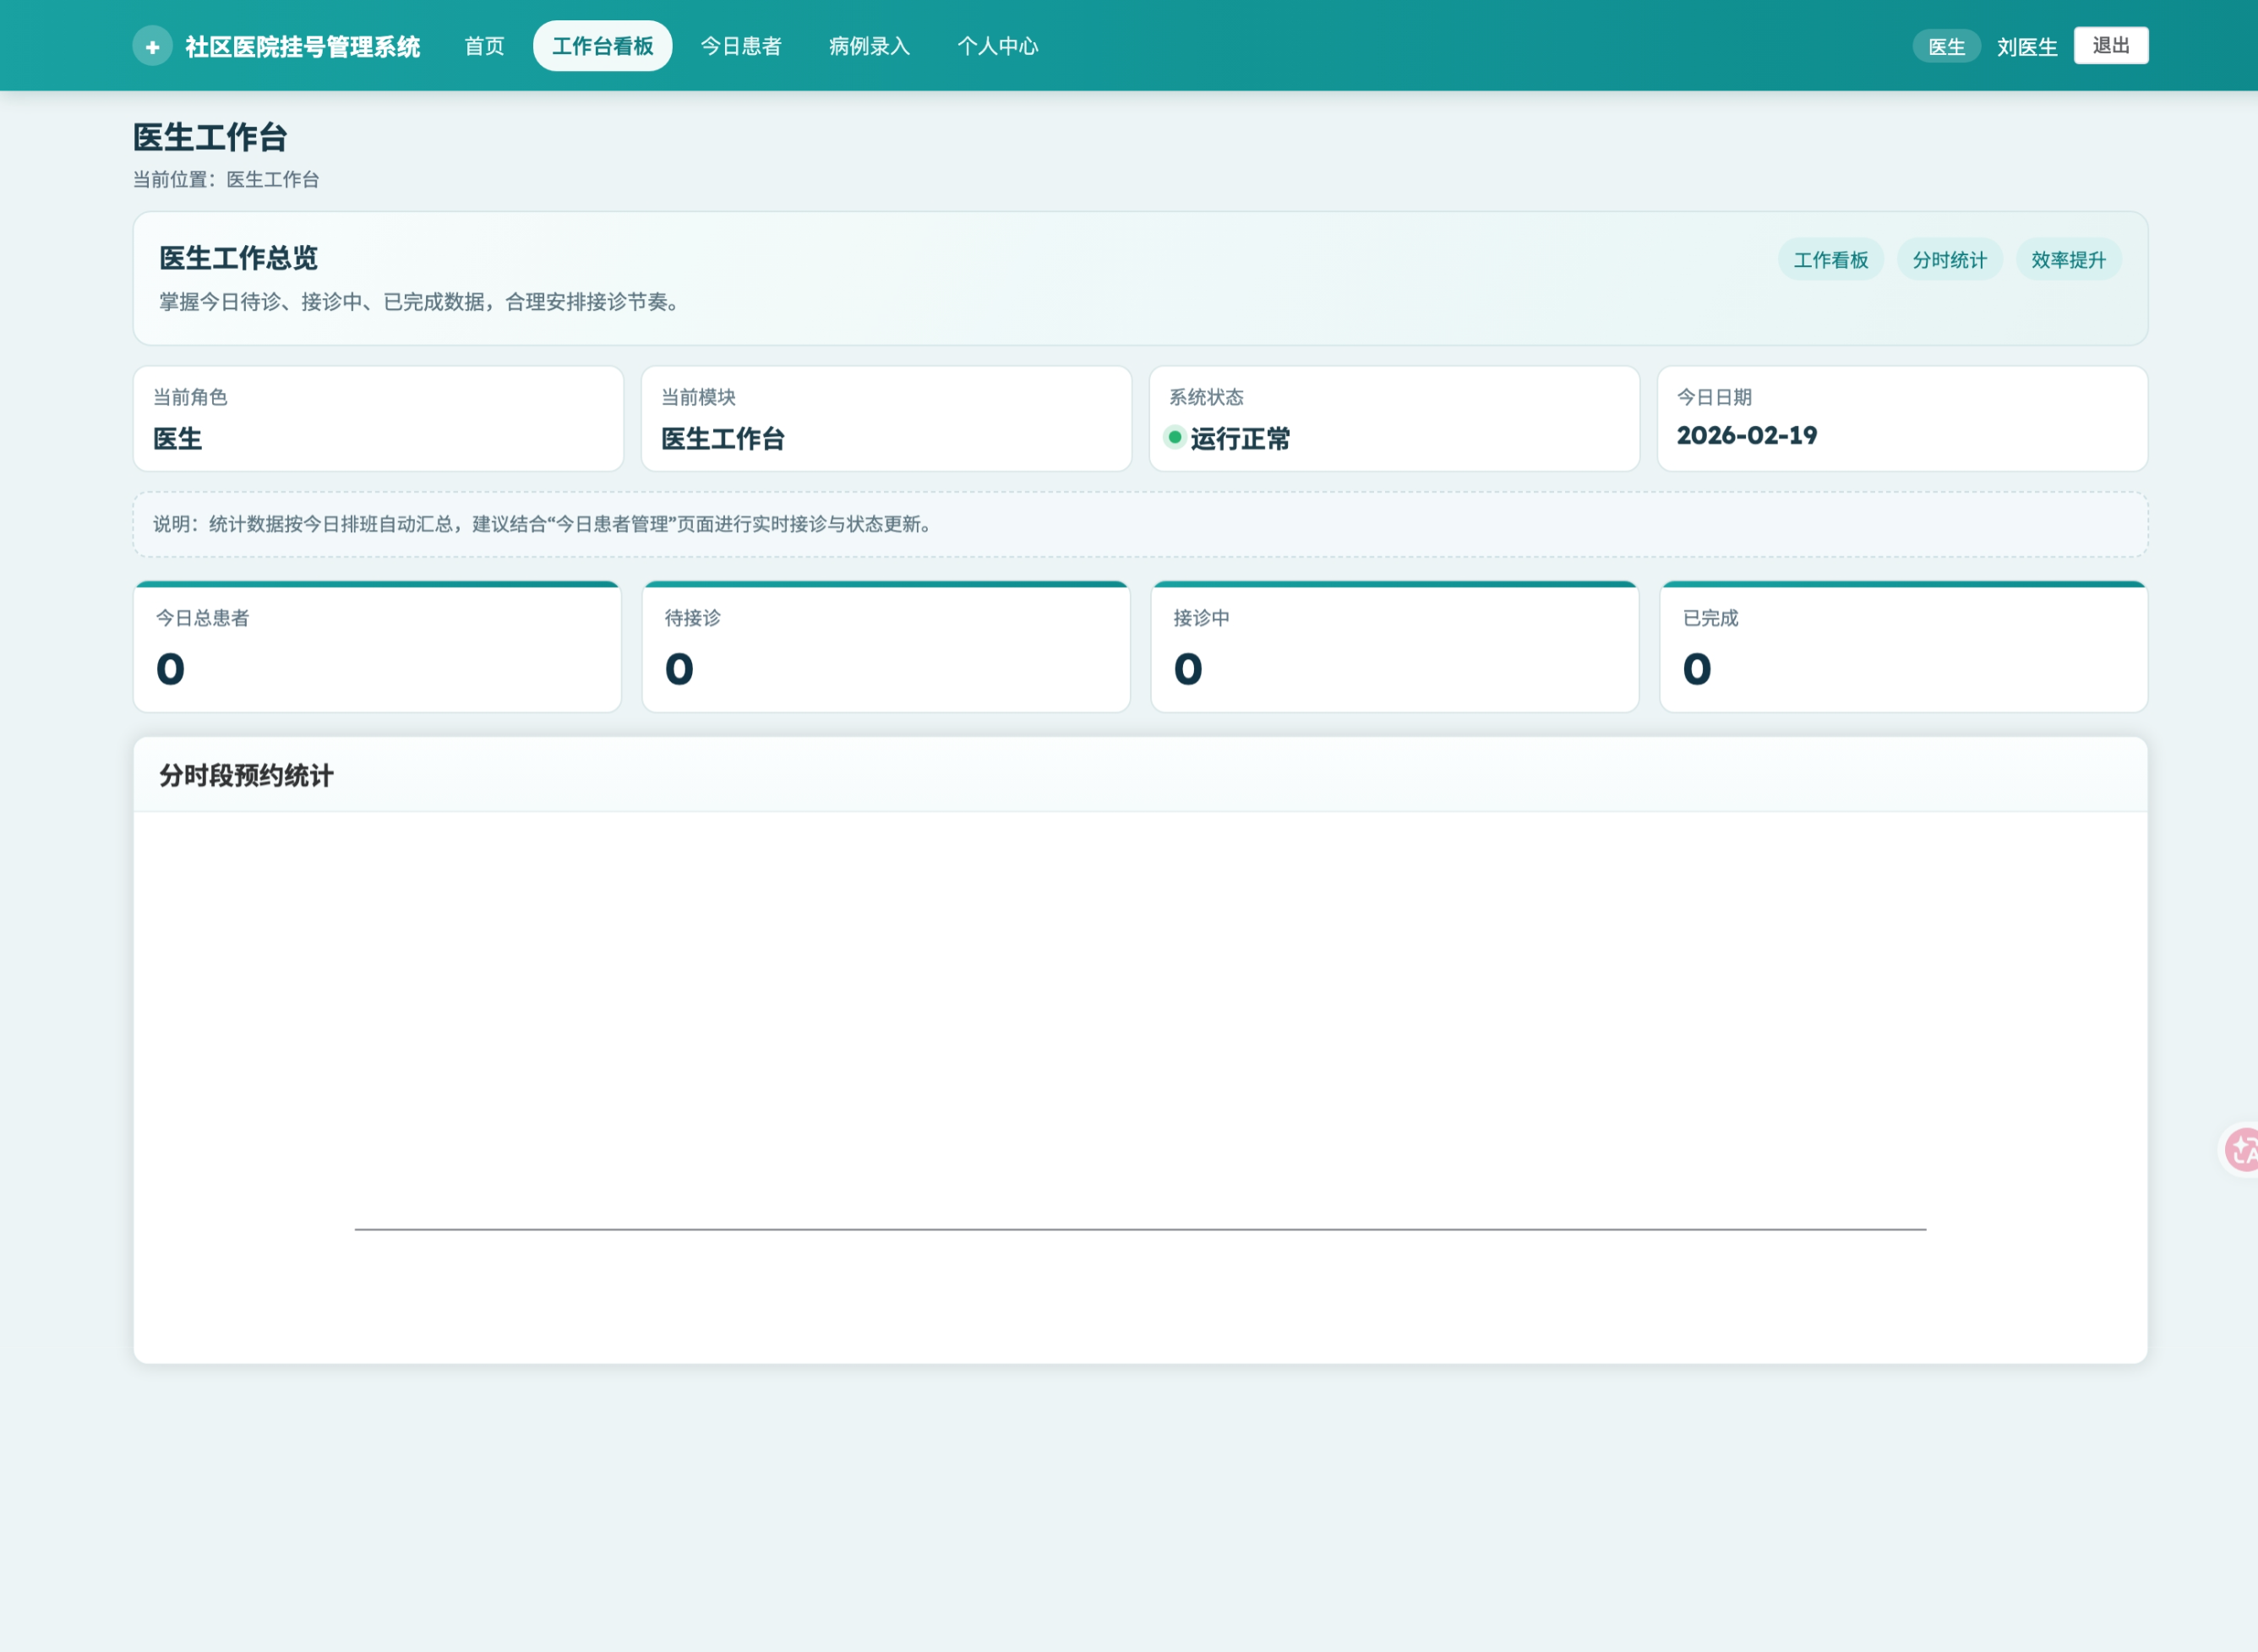The height and width of the screenshot is (1652, 2258).
Task: Click the 工作看板 tag chip
Action: (1830, 260)
